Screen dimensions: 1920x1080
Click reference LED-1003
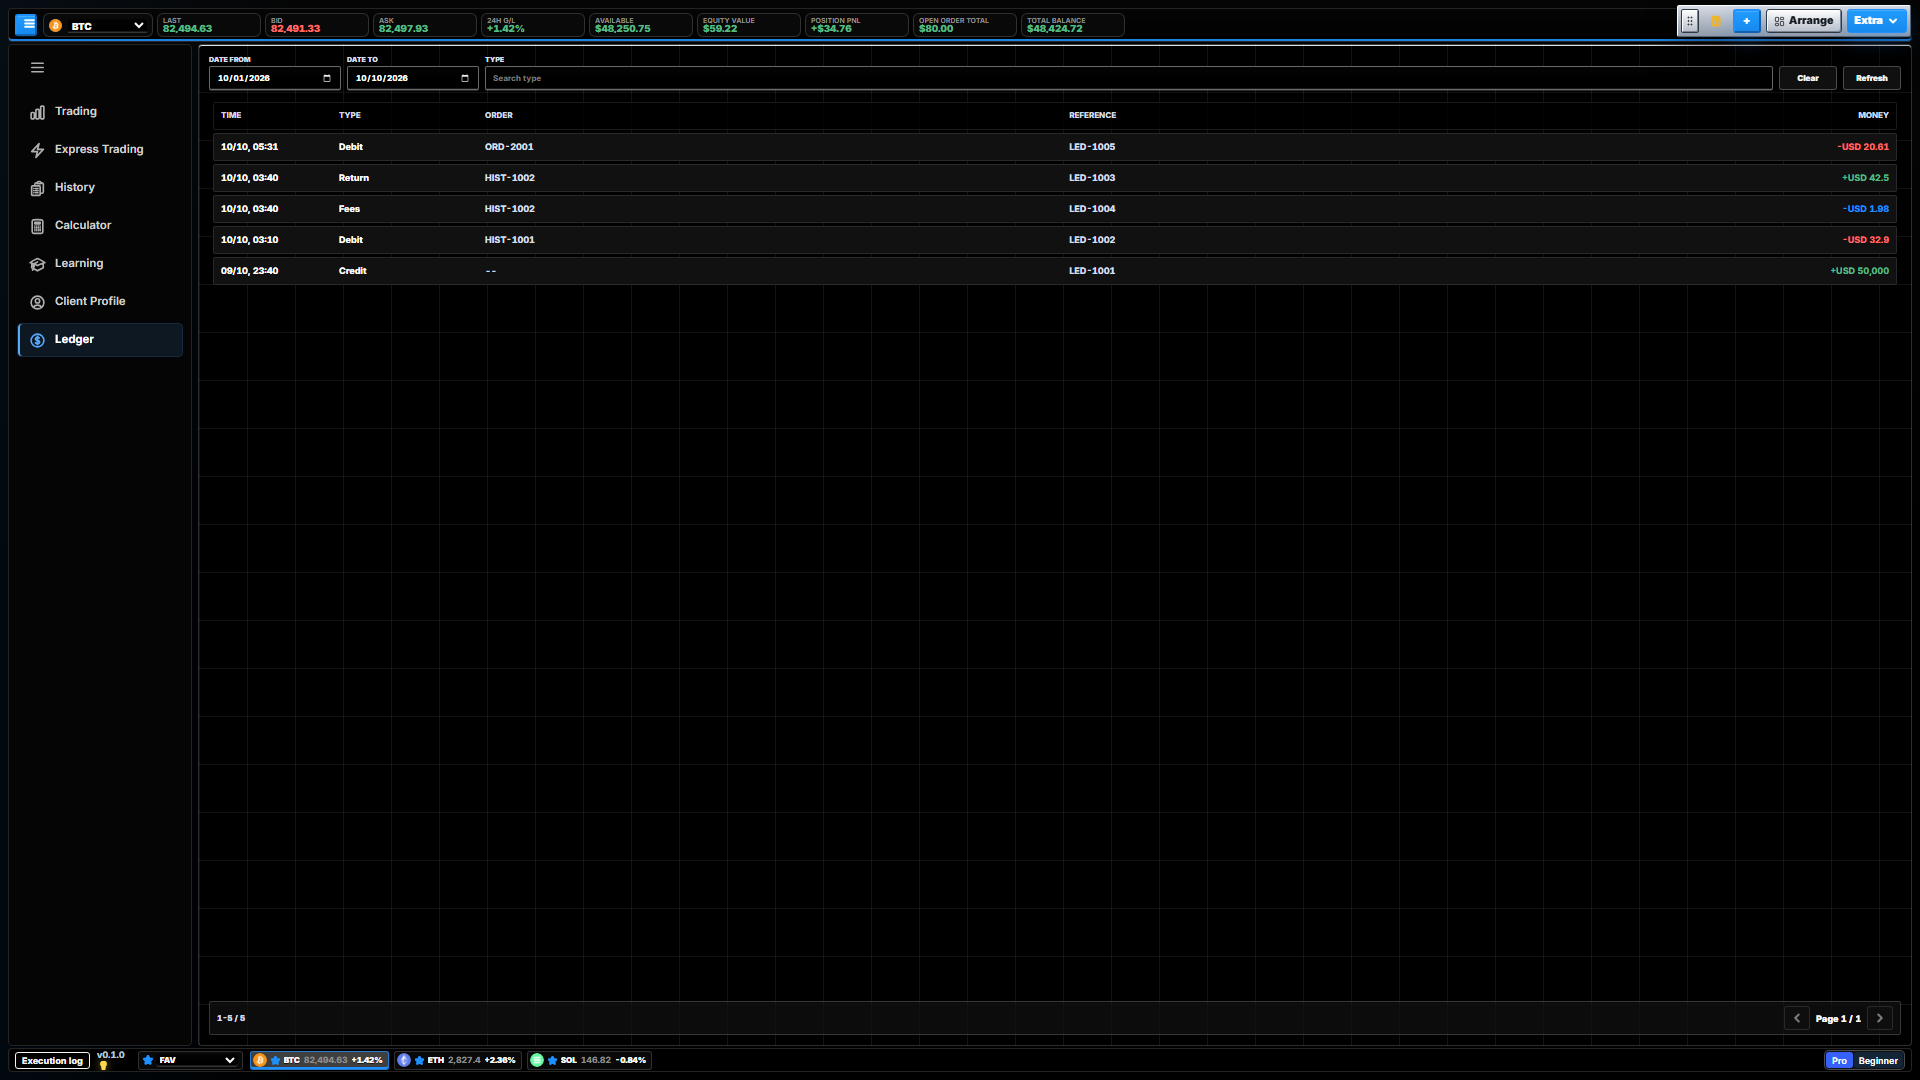1092,178
